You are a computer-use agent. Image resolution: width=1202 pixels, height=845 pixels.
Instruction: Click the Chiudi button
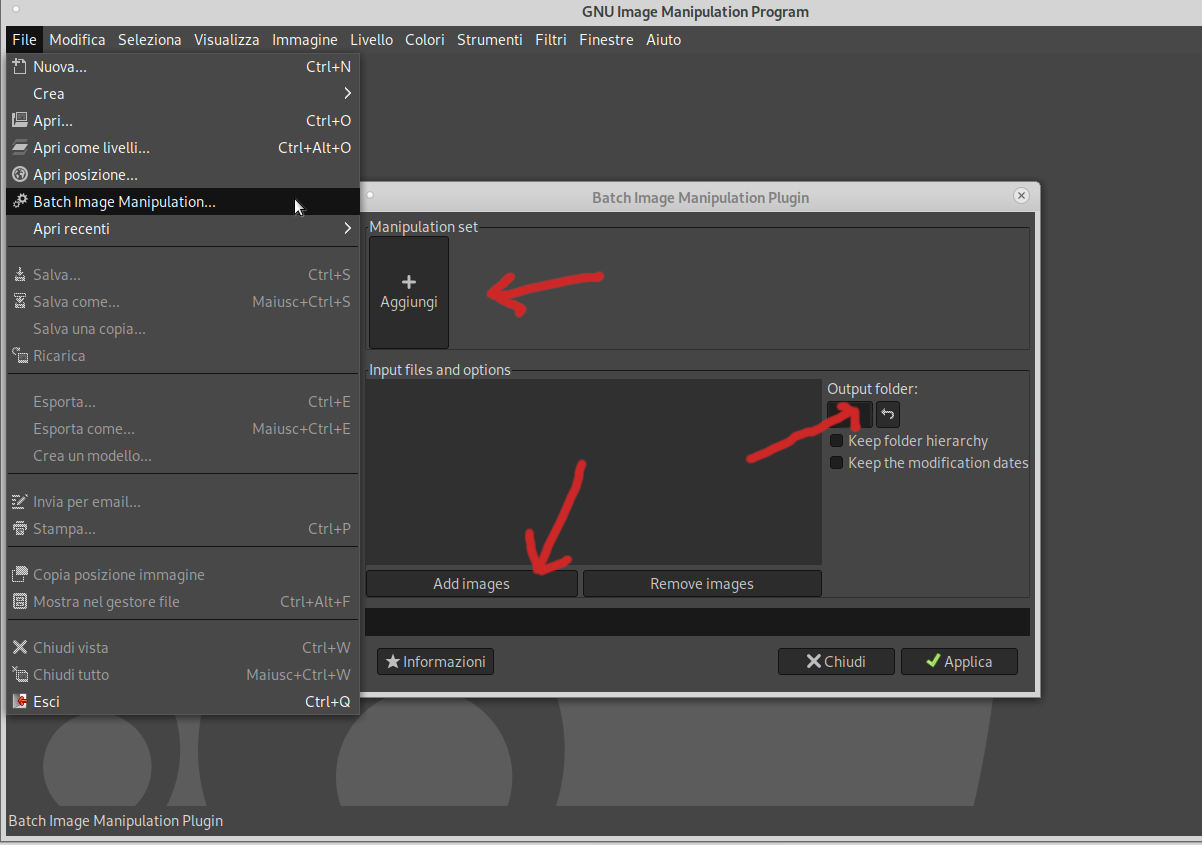coord(836,662)
